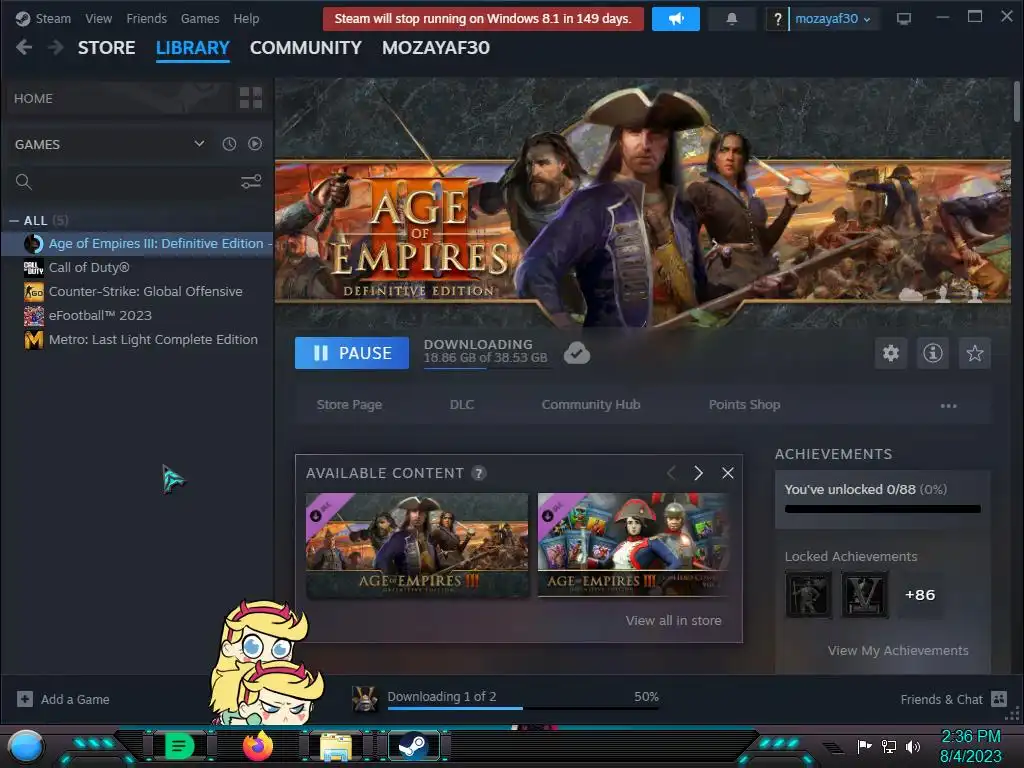Show the +86 remaining locked achievements
This screenshot has height=768, width=1024.
920,595
